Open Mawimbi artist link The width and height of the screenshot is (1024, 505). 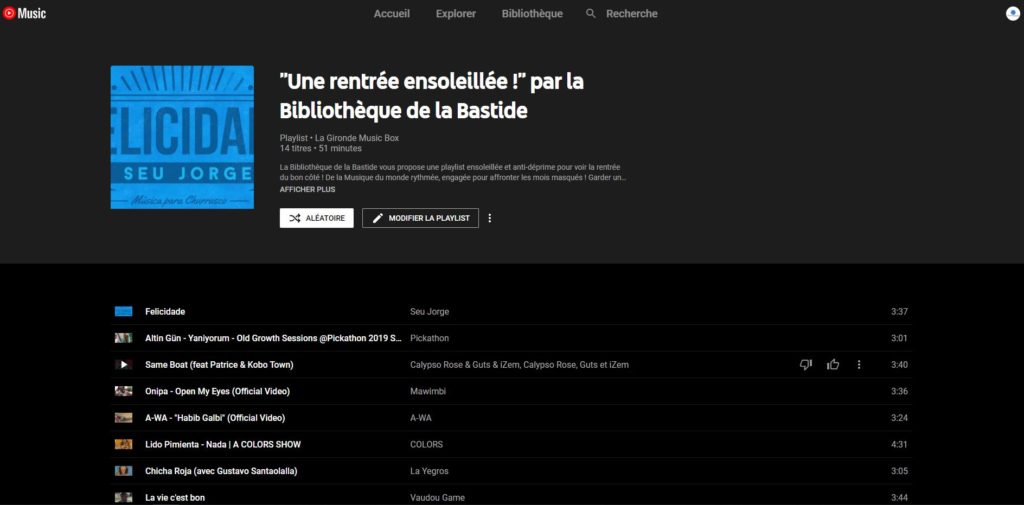428,391
